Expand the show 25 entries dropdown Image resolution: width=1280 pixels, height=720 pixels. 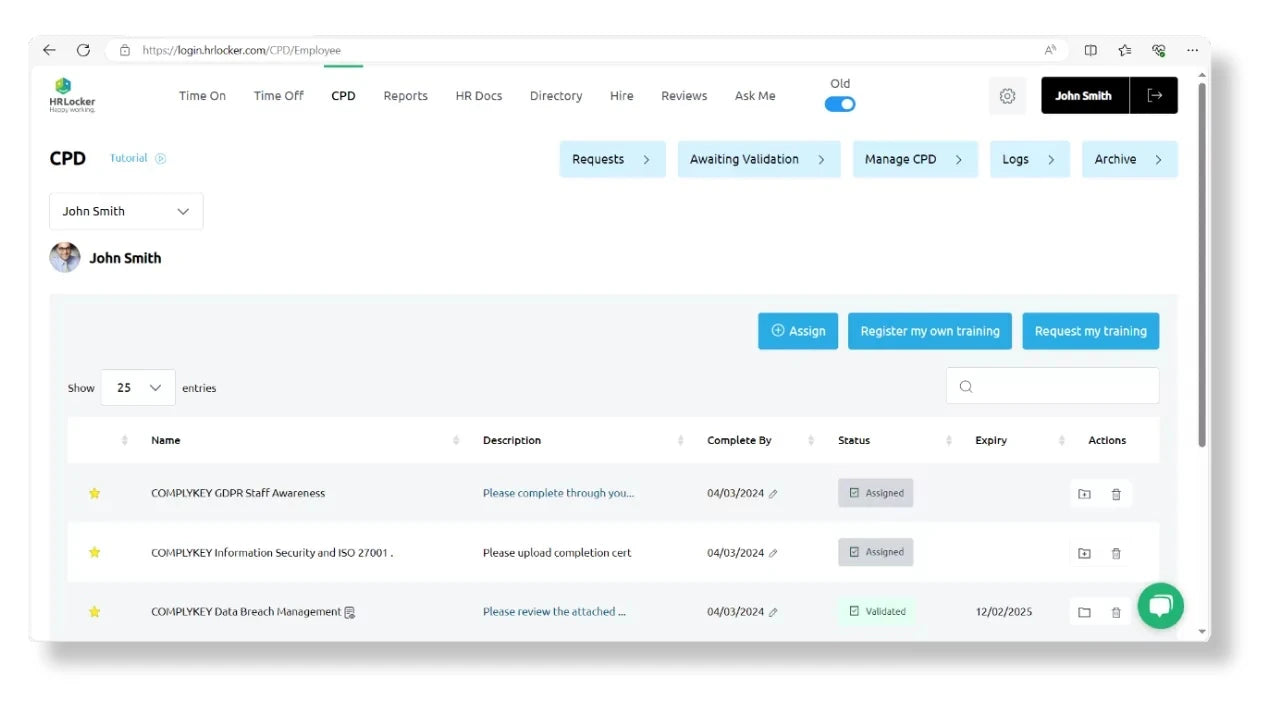pyautogui.click(x=138, y=388)
